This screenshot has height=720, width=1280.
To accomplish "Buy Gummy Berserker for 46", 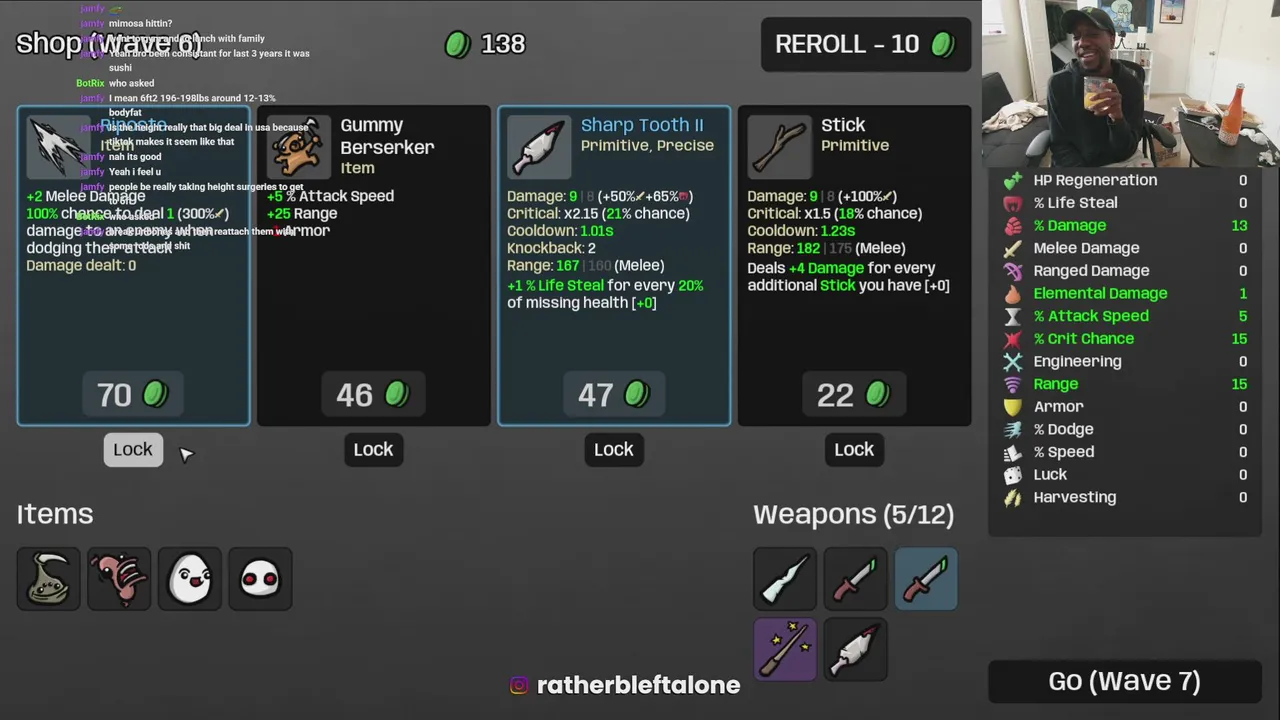I will [373, 394].
